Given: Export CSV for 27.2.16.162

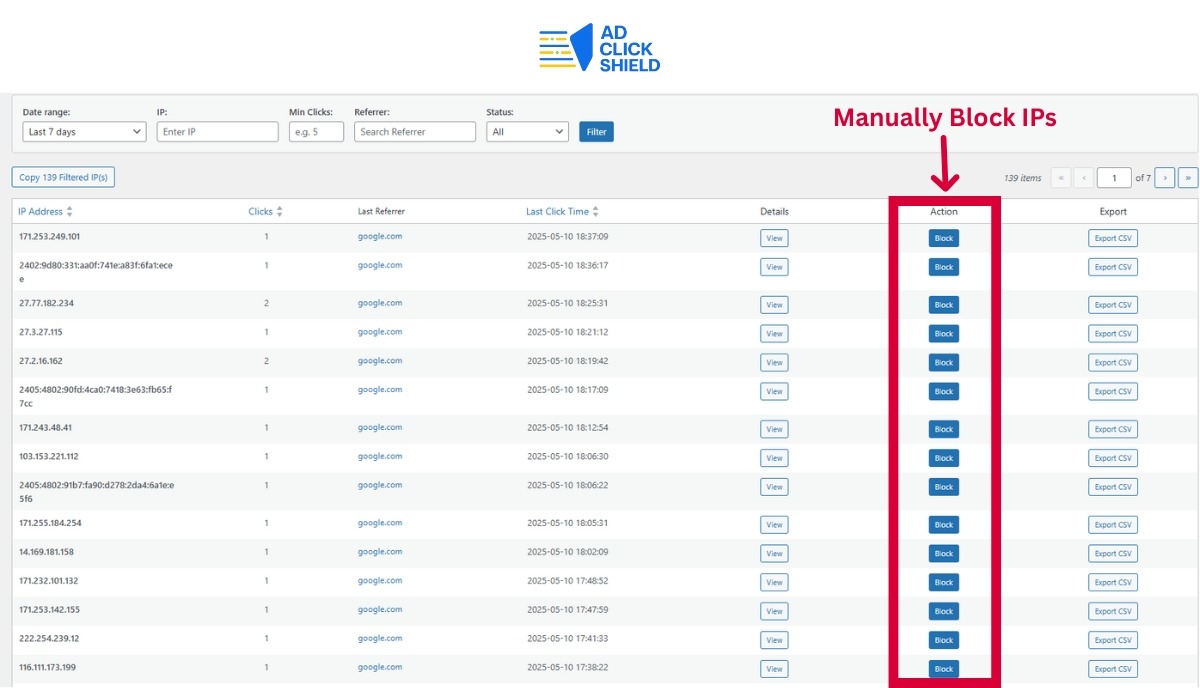Looking at the screenshot, I should [x=1113, y=363].
